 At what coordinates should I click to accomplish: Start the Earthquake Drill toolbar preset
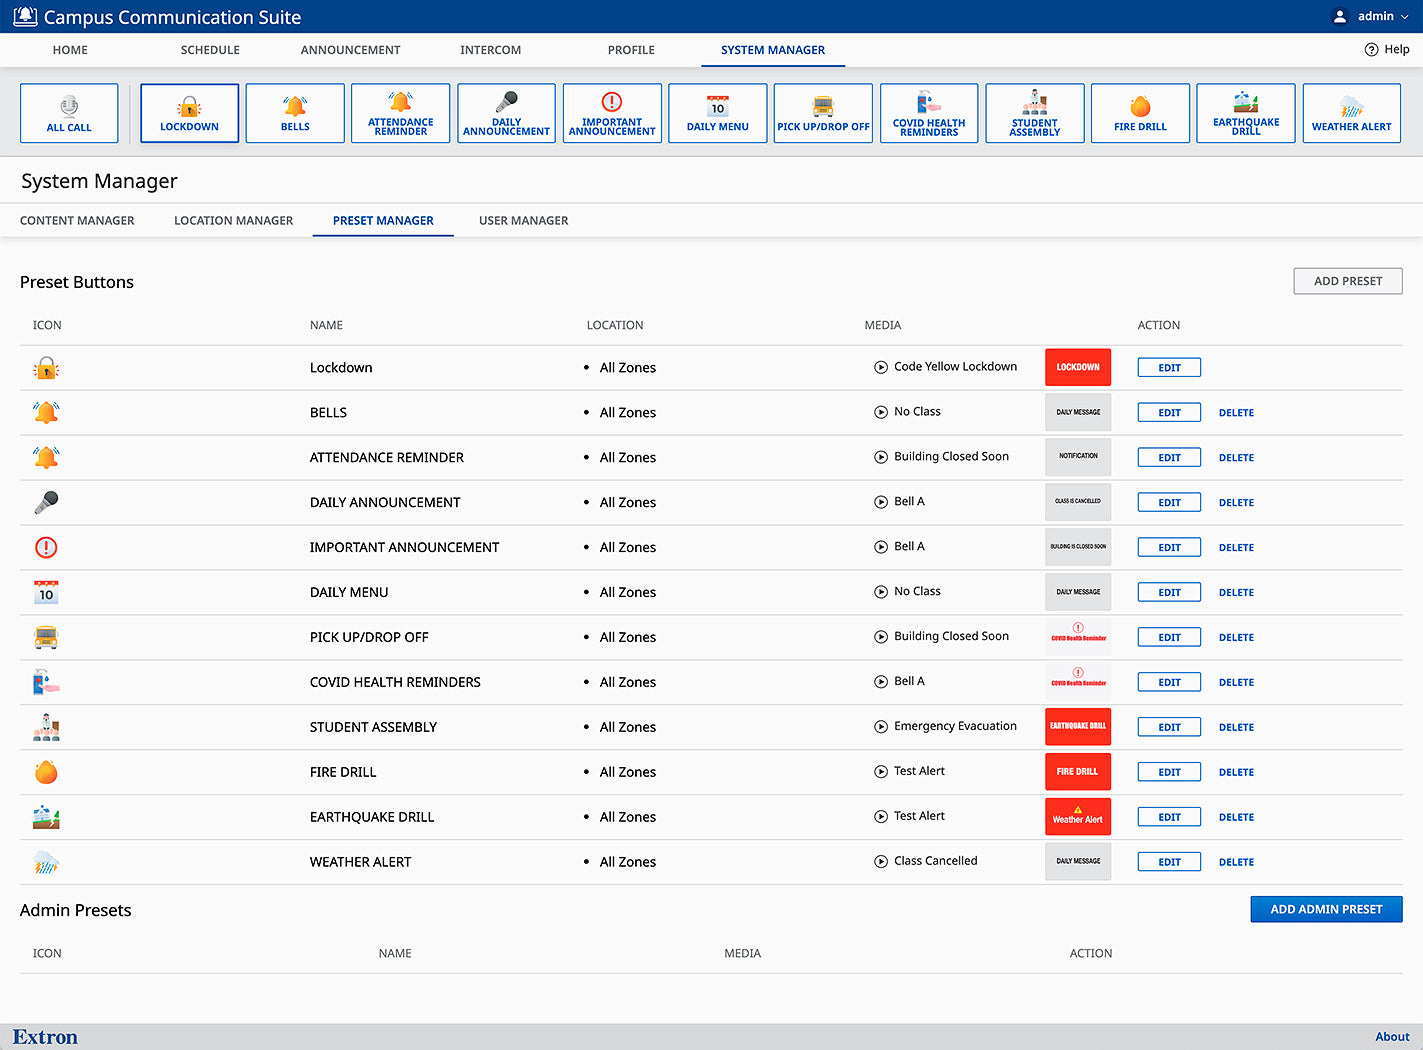(x=1246, y=113)
